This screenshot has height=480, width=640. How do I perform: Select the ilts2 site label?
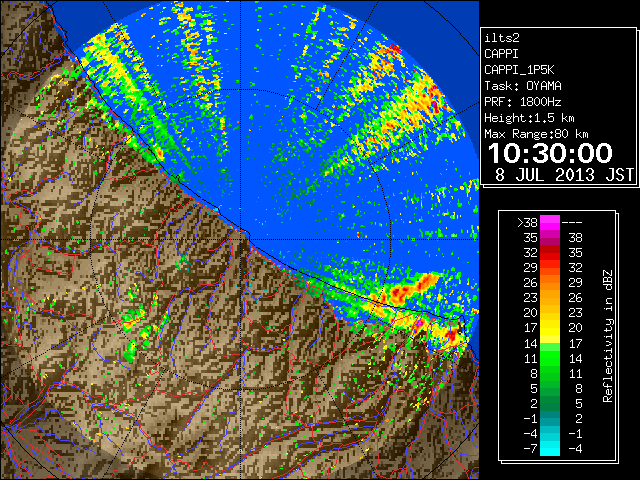(502, 38)
